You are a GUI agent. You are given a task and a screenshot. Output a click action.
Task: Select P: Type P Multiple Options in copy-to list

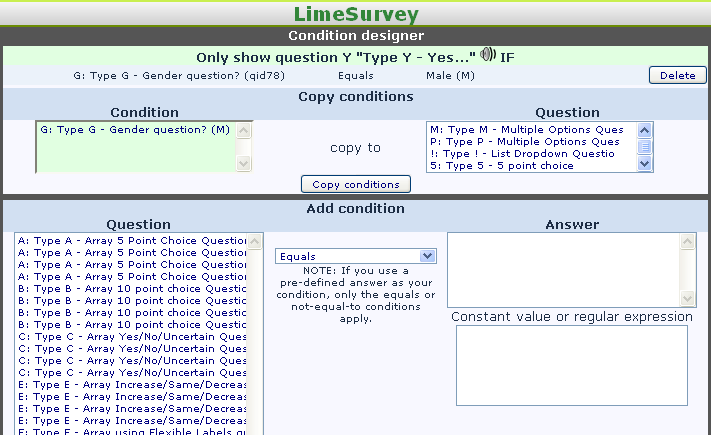click(x=526, y=142)
